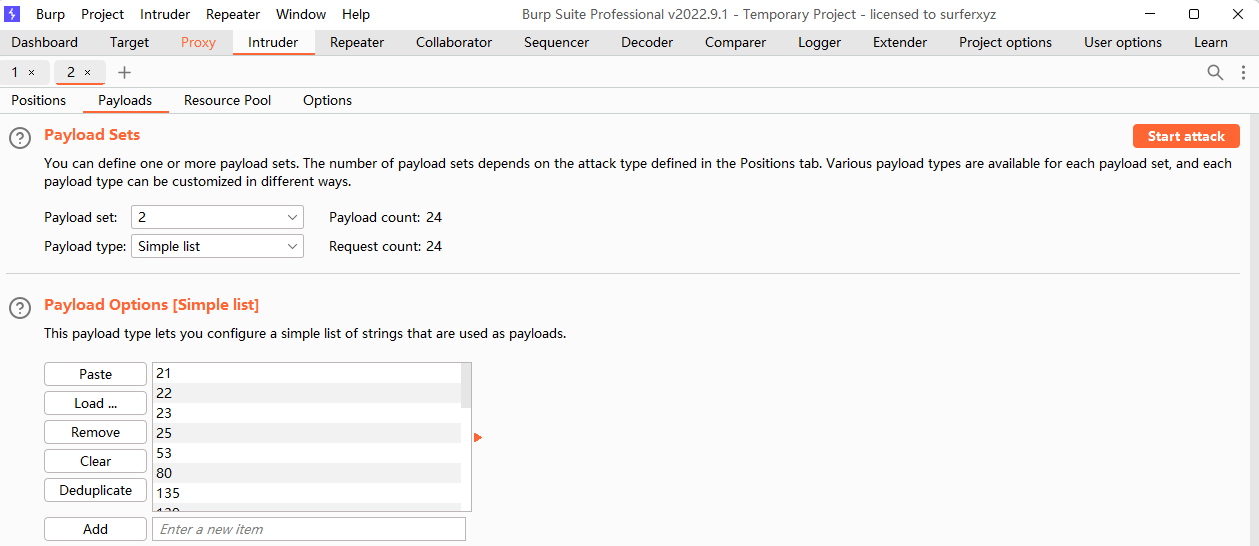This screenshot has width=1259, height=546.
Task: Open the Repeater menu
Action: tap(233, 14)
